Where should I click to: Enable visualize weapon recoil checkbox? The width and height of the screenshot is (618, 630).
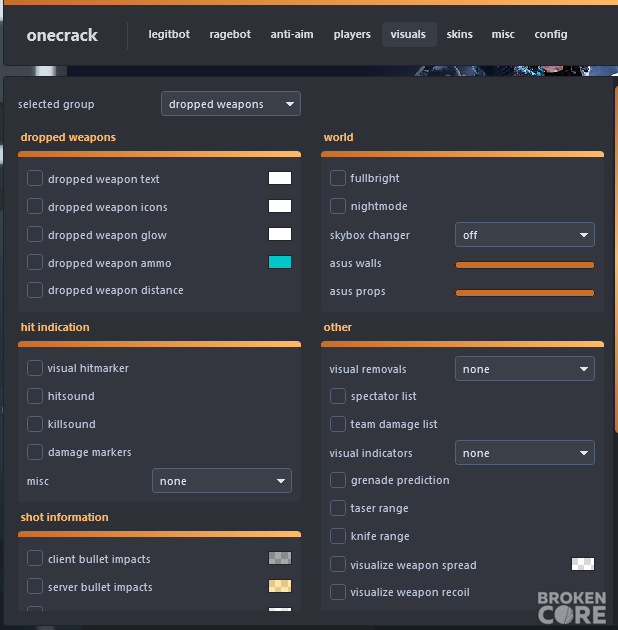338,592
